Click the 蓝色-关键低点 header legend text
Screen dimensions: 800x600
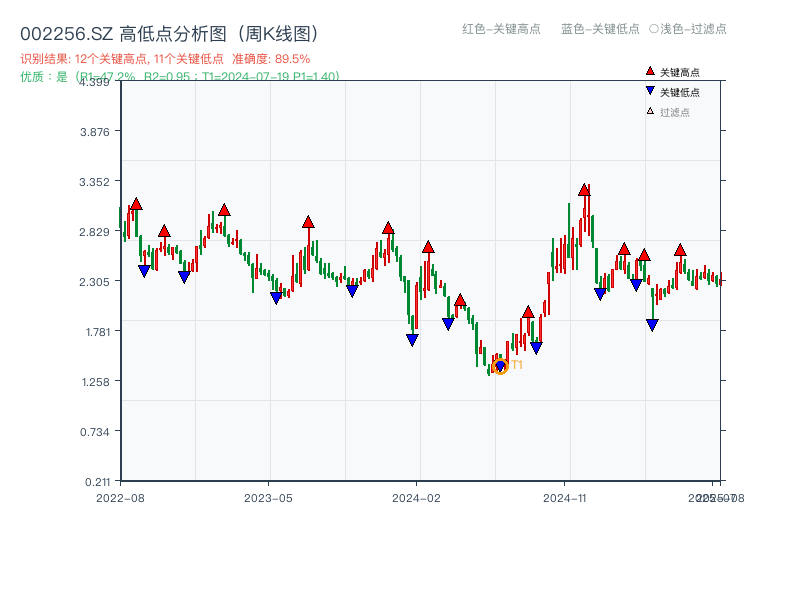coord(600,29)
